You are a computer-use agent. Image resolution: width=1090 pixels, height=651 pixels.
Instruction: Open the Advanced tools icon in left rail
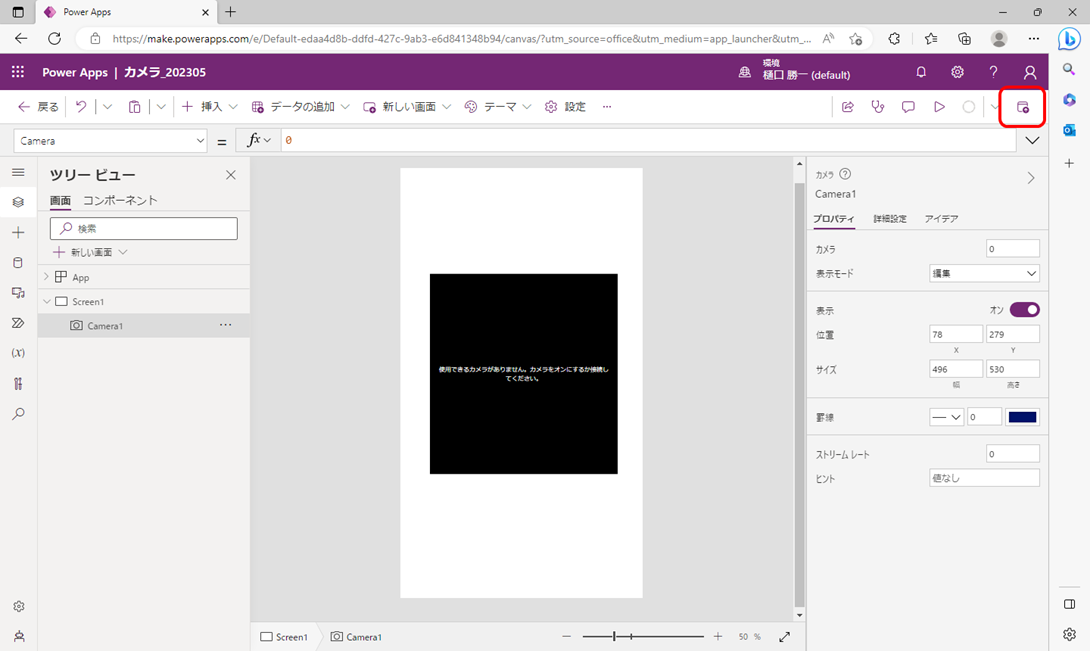click(x=19, y=383)
